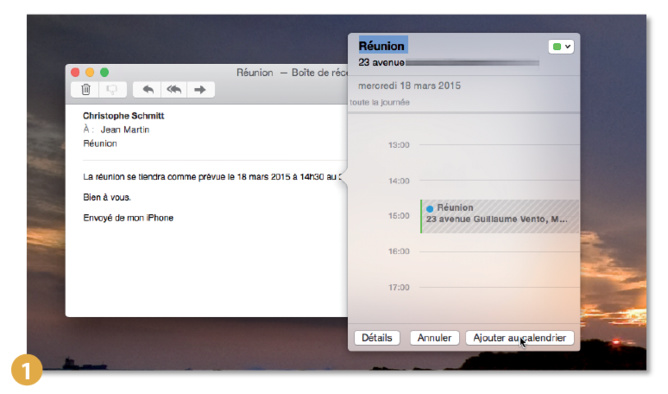The width and height of the screenshot is (668, 394).
Task: Click the Forward arrow icon
Action: tap(200, 89)
